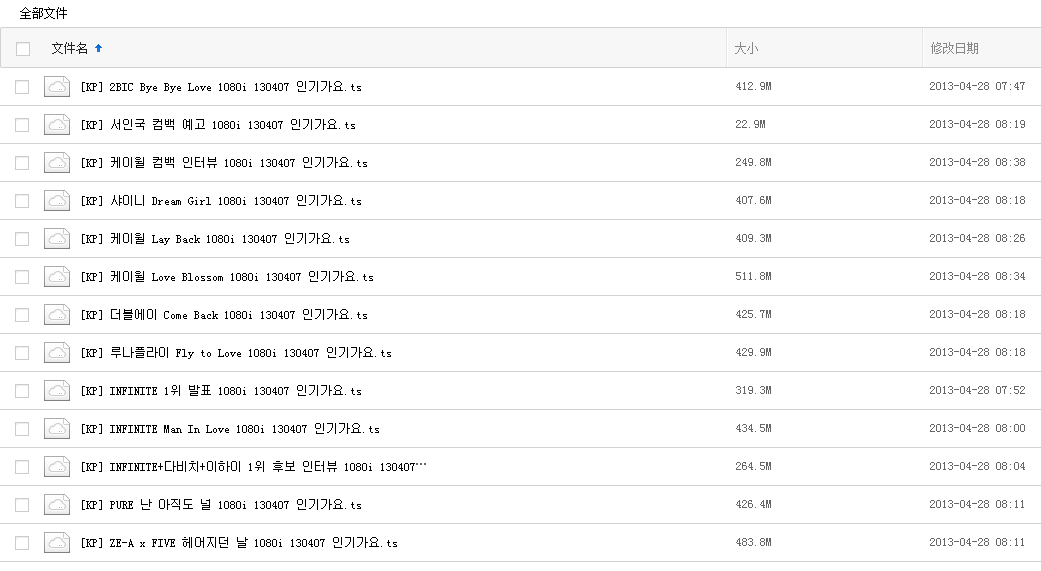The width and height of the screenshot is (1041, 571).
Task: Sort files by 大小 column
Action: tap(746, 48)
